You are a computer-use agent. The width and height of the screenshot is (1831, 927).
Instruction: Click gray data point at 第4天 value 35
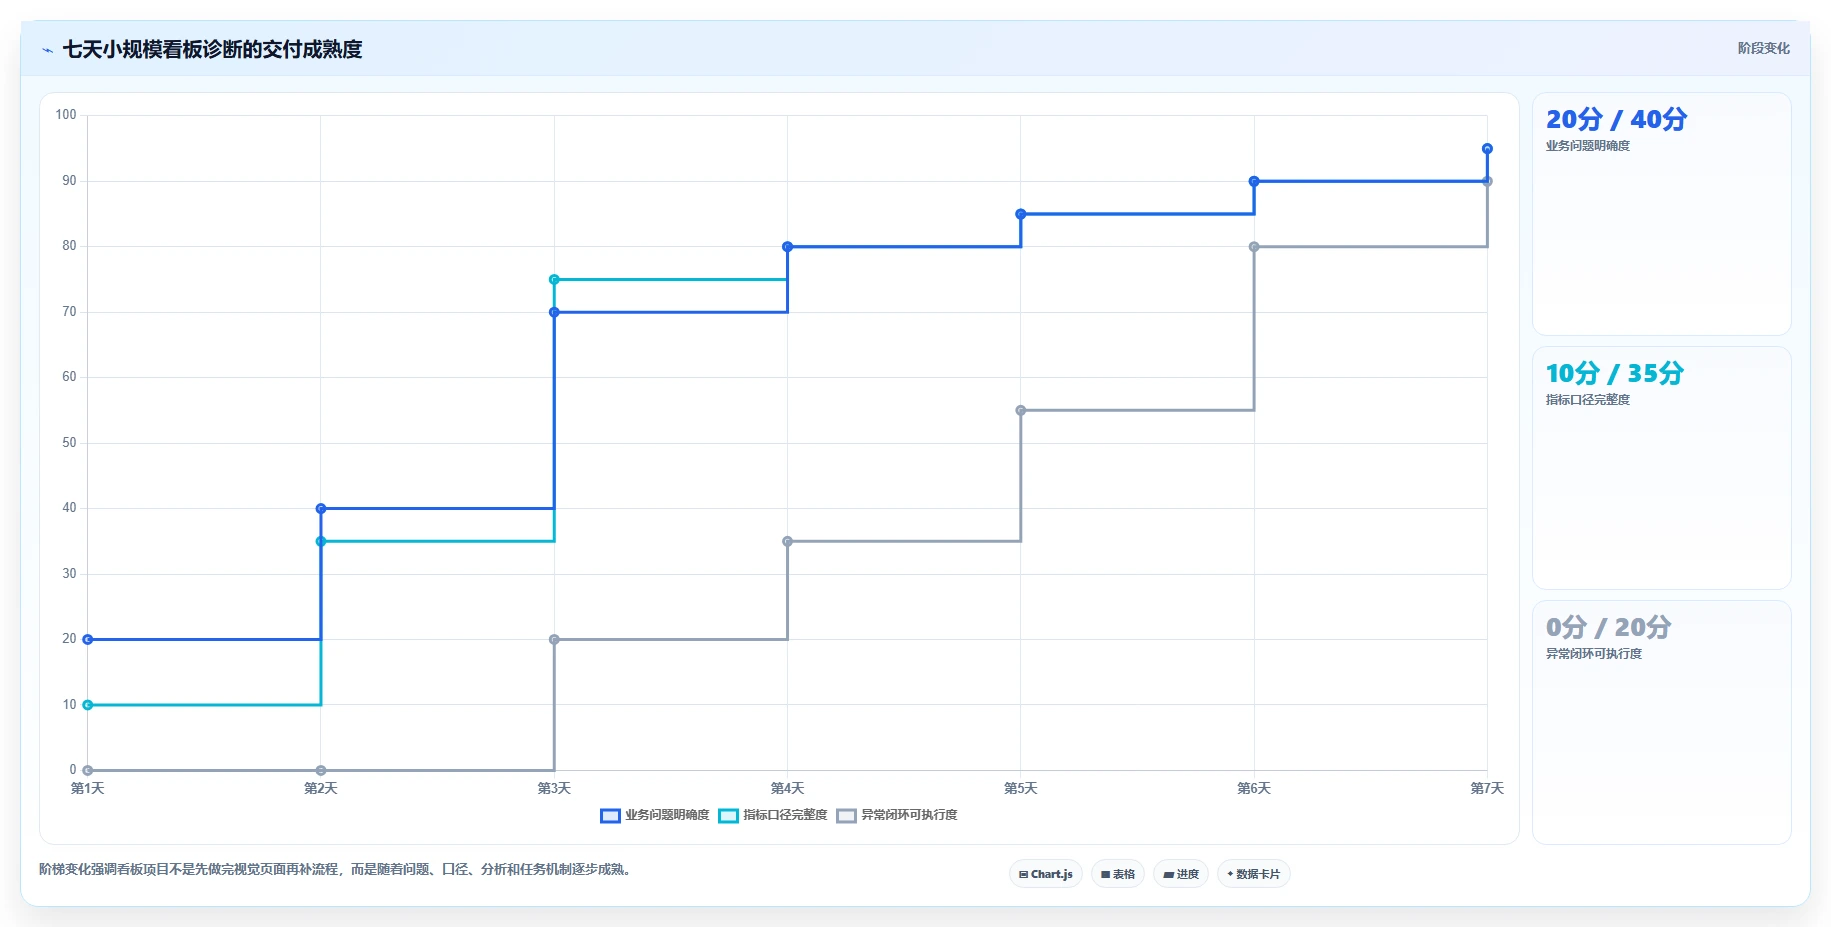tap(787, 541)
